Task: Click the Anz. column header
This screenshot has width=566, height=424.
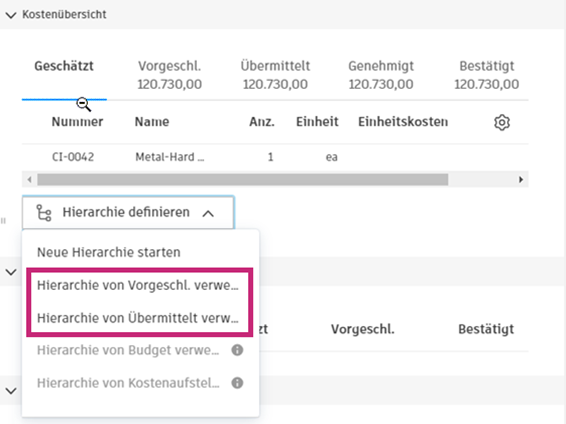Action: (x=262, y=122)
